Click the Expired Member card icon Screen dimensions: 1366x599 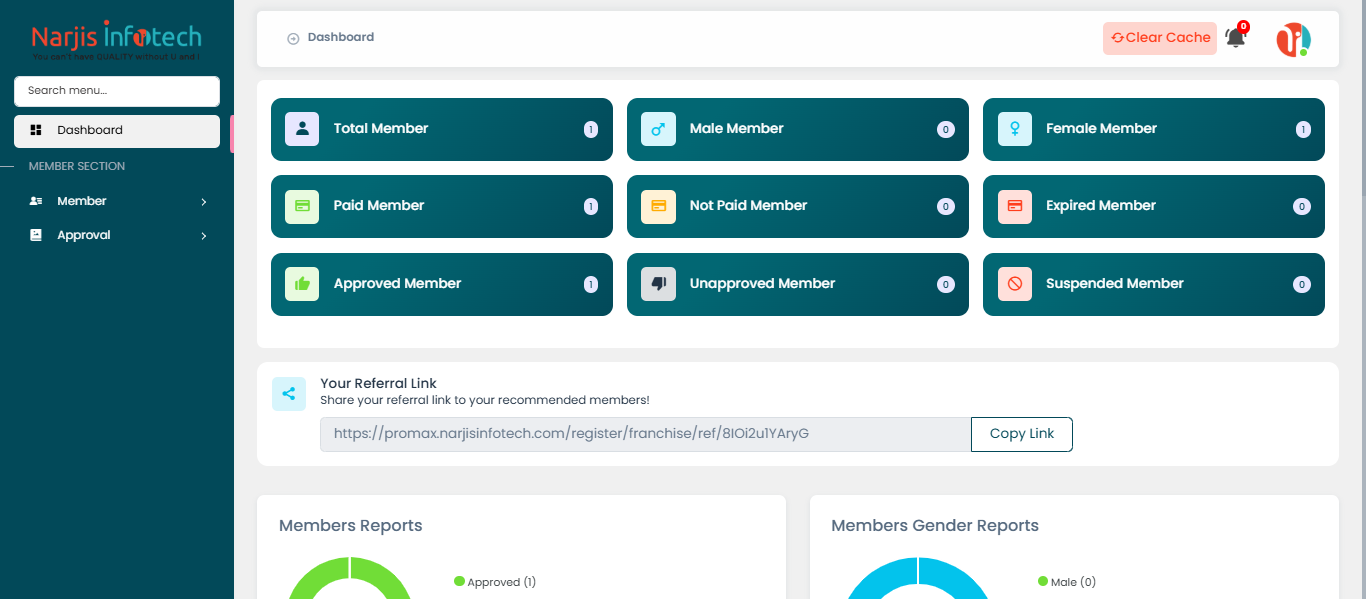[1015, 206]
